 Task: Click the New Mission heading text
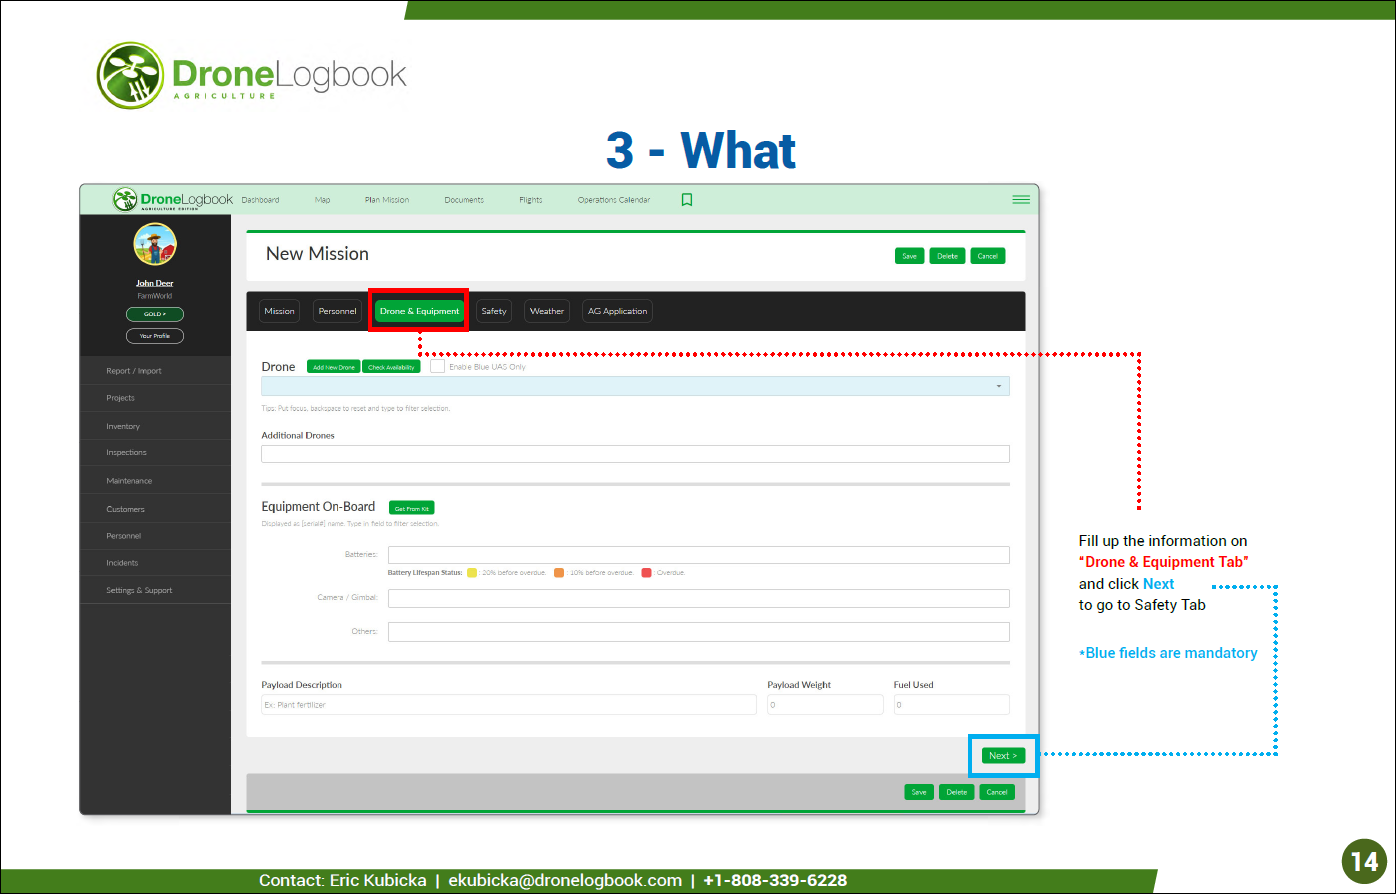(x=317, y=254)
